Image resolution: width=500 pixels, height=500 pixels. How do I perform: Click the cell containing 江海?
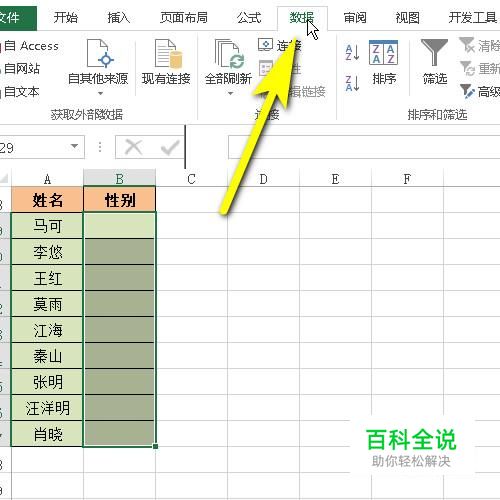(47, 330)
